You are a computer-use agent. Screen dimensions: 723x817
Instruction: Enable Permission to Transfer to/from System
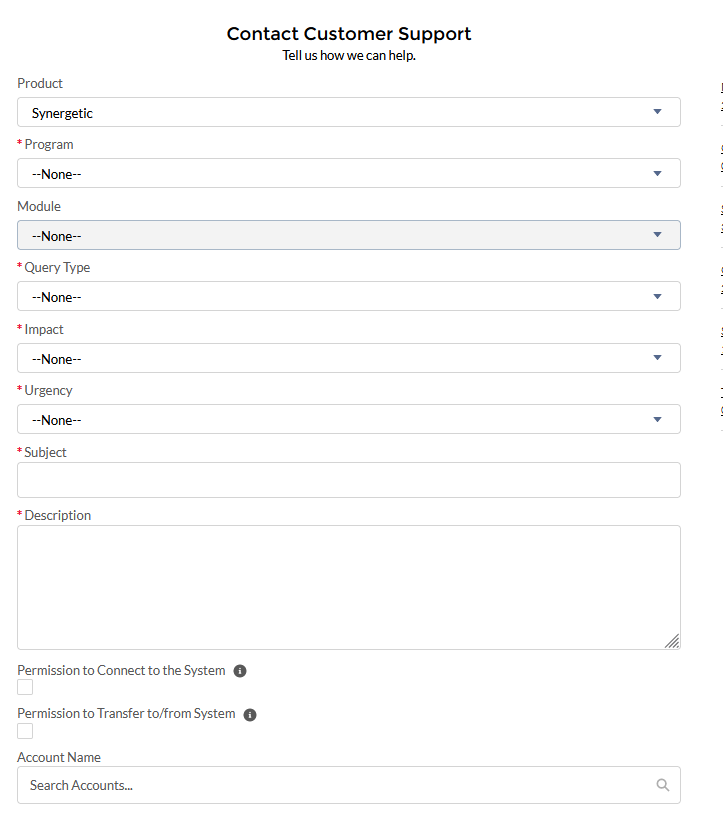point(24,731)
